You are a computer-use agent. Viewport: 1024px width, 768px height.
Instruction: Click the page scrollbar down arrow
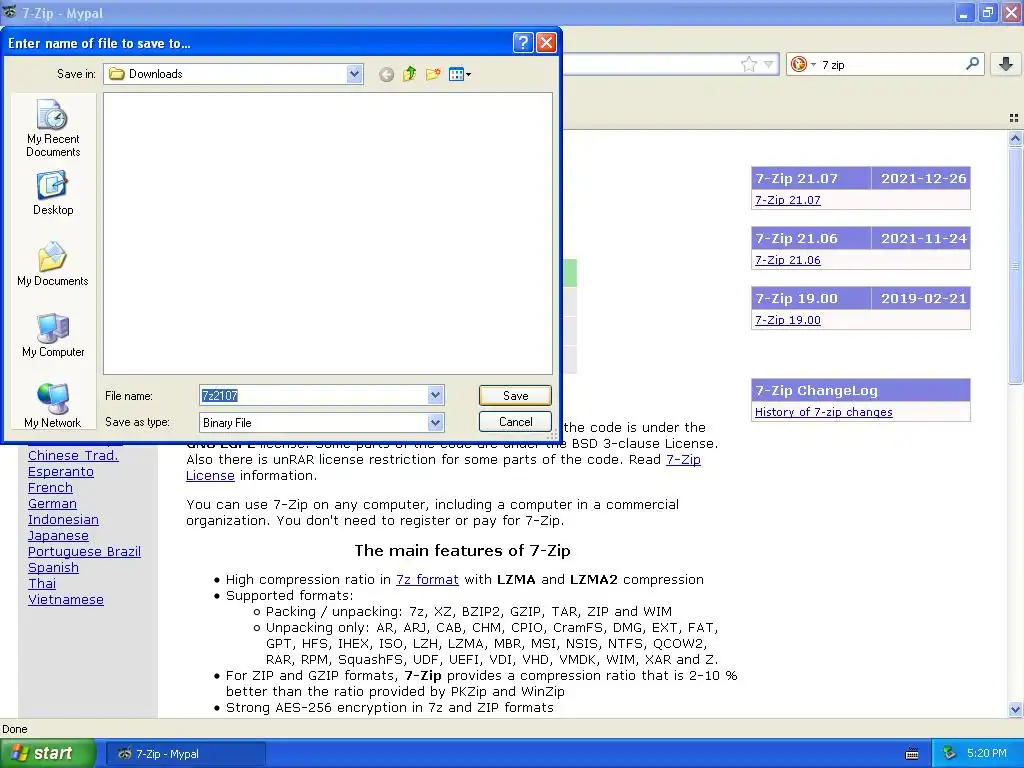click(1015, 709)
